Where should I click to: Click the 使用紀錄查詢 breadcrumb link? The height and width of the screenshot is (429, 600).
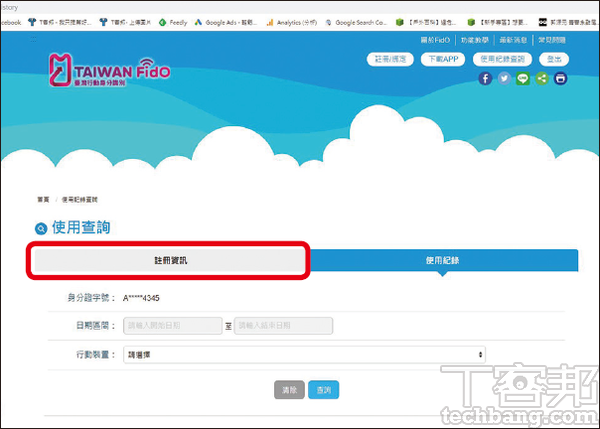[x=80, y=200]
